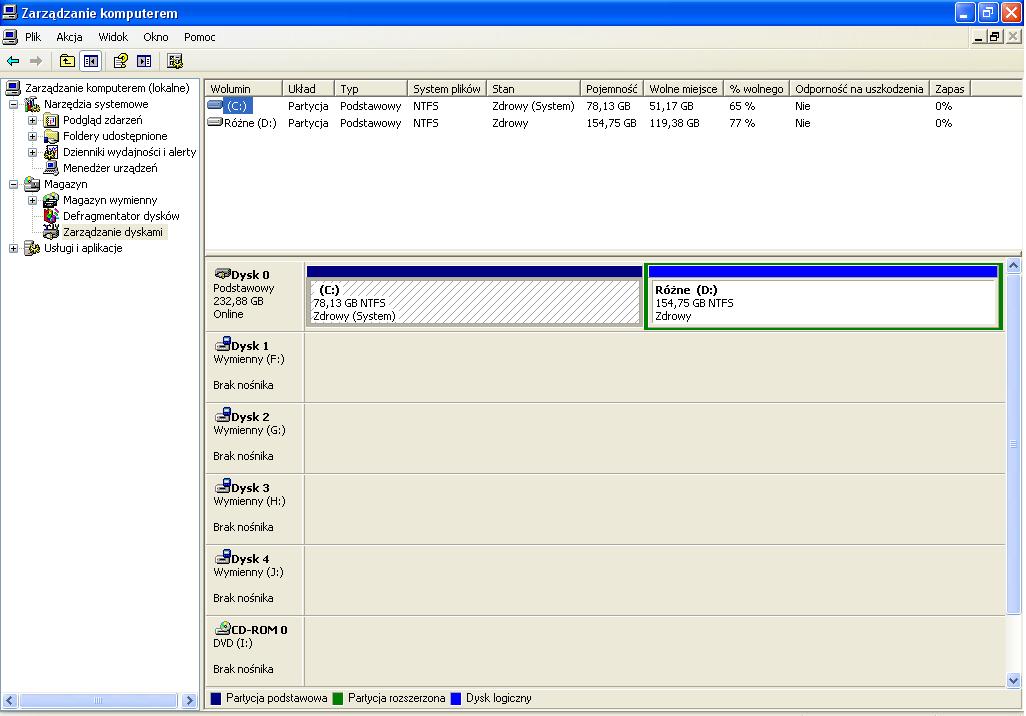Expand the Podgląd zdarzeń node
Viewport: 1026px width, 716px height.
tap(32, 120)
